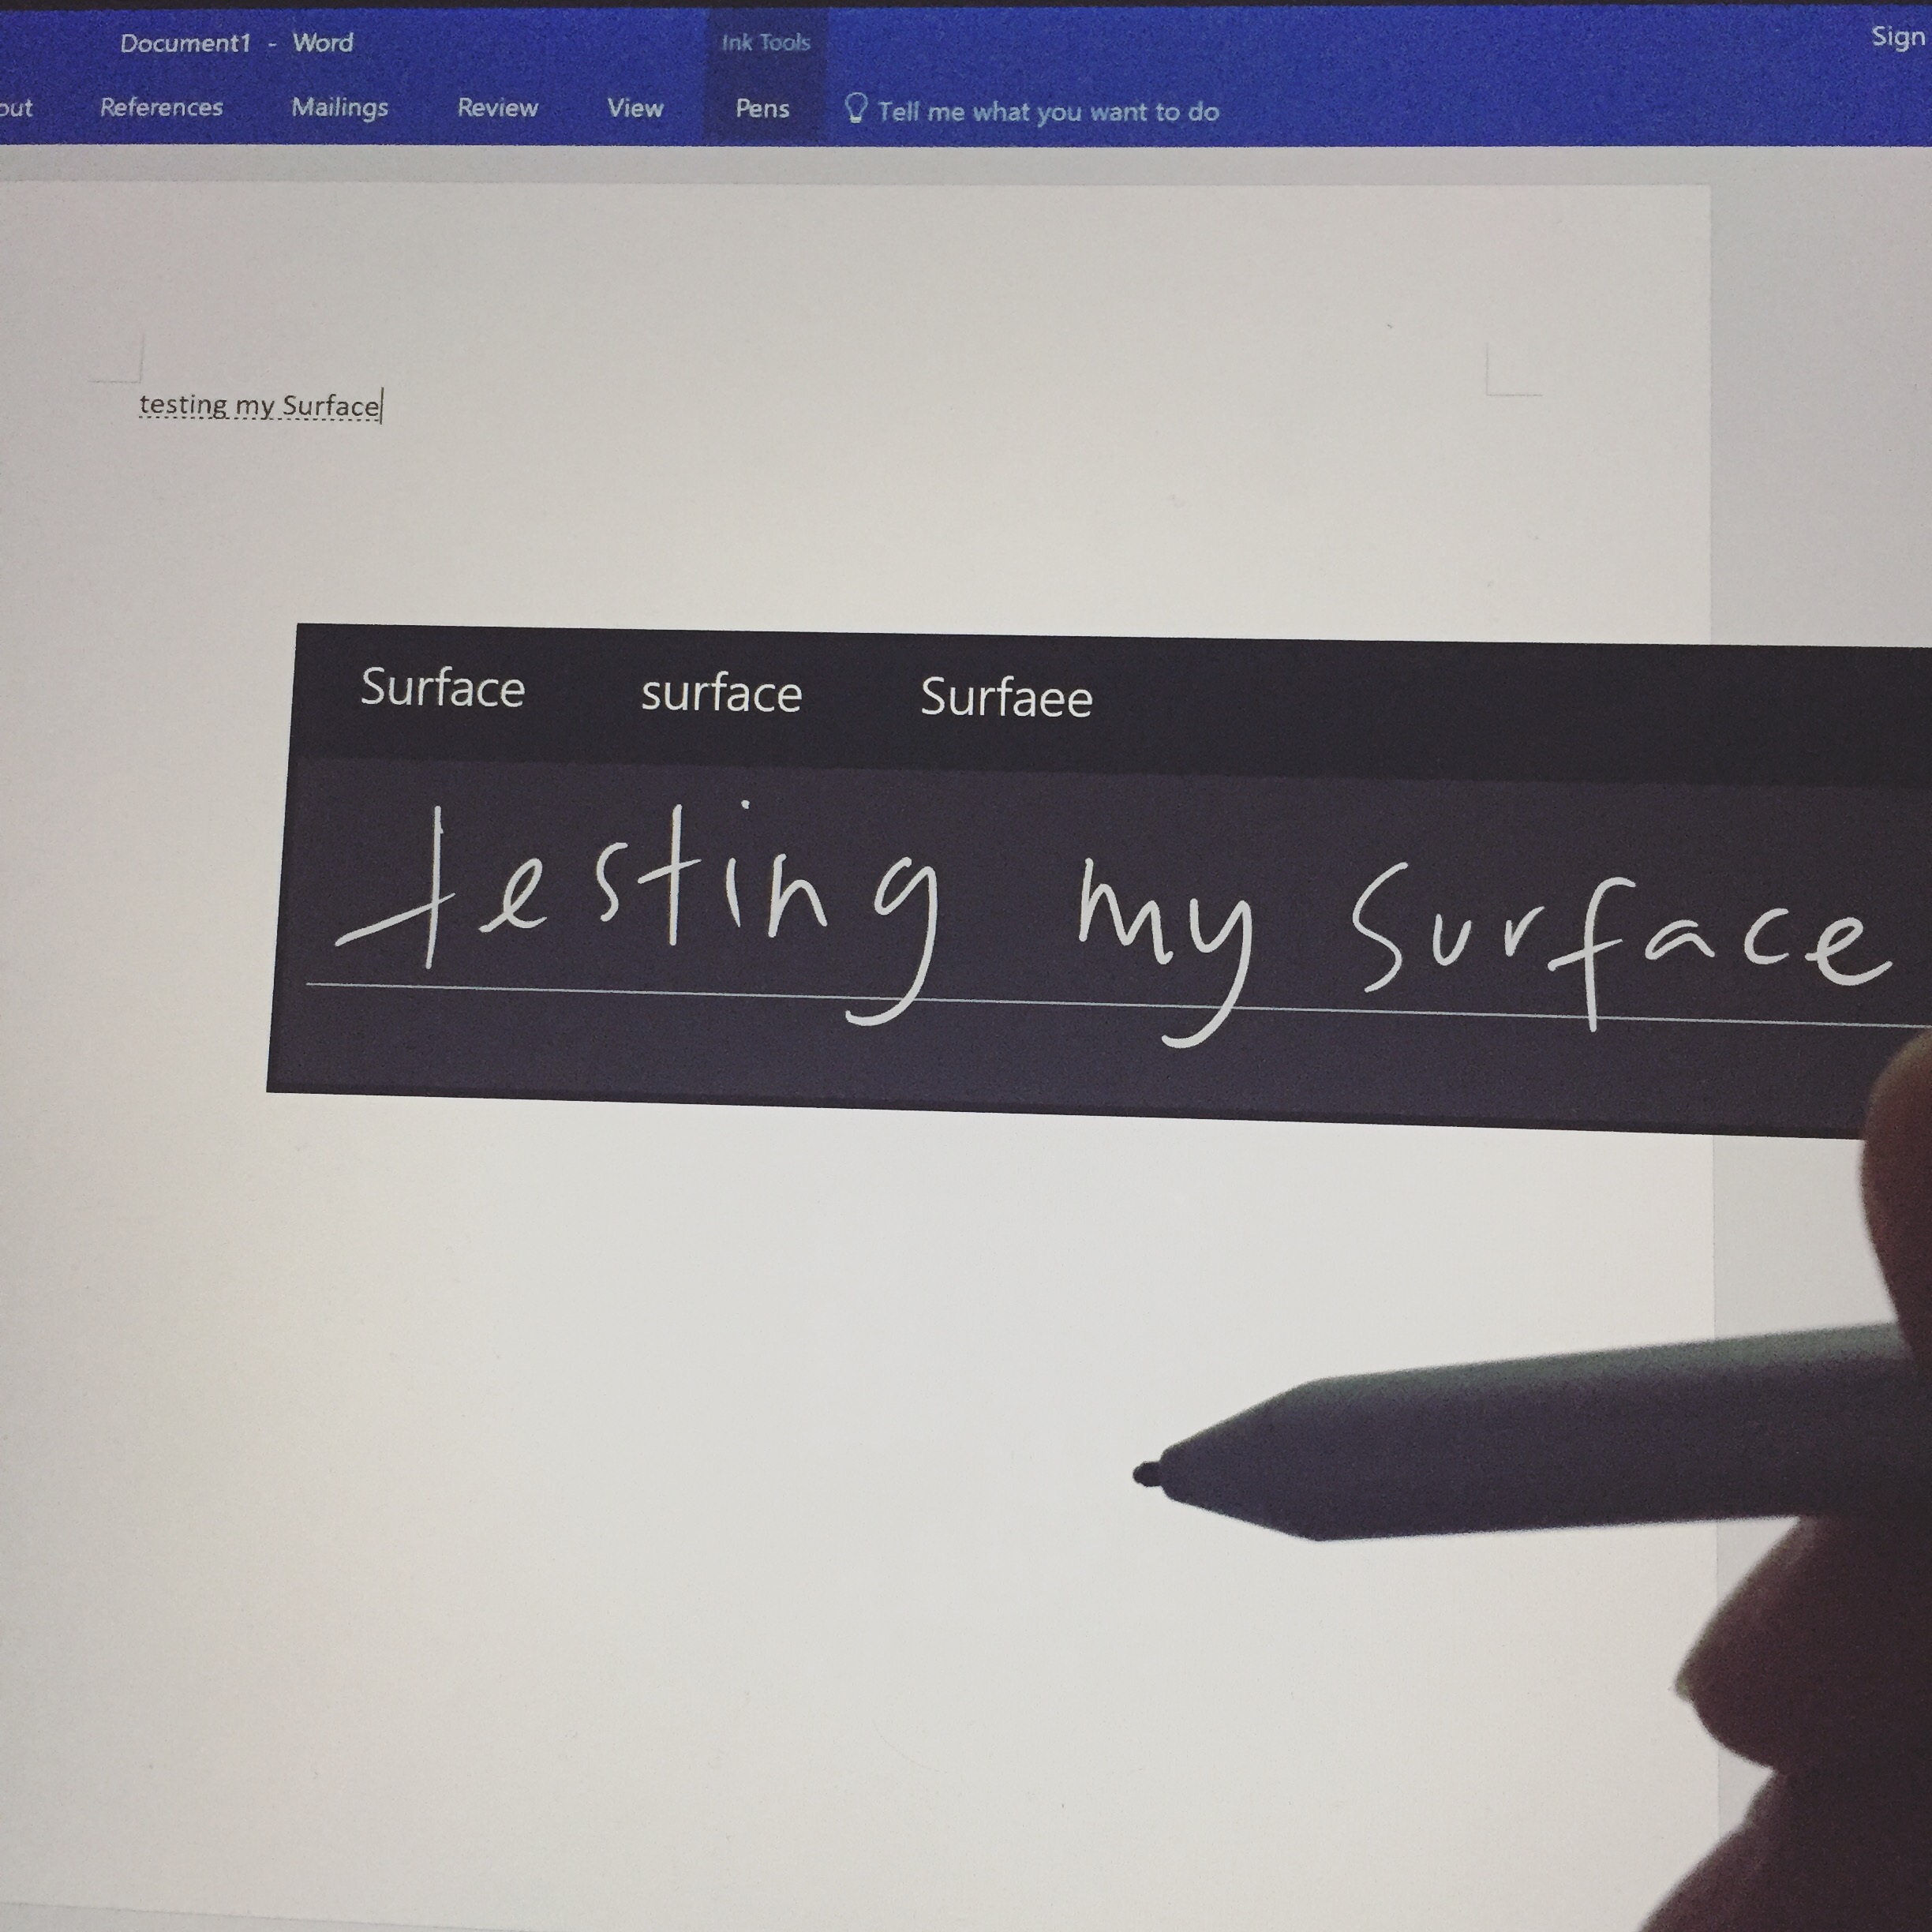Click the typed word testing in document
This screenshot has height=1932, width=1932.
(x=183, y=404)
